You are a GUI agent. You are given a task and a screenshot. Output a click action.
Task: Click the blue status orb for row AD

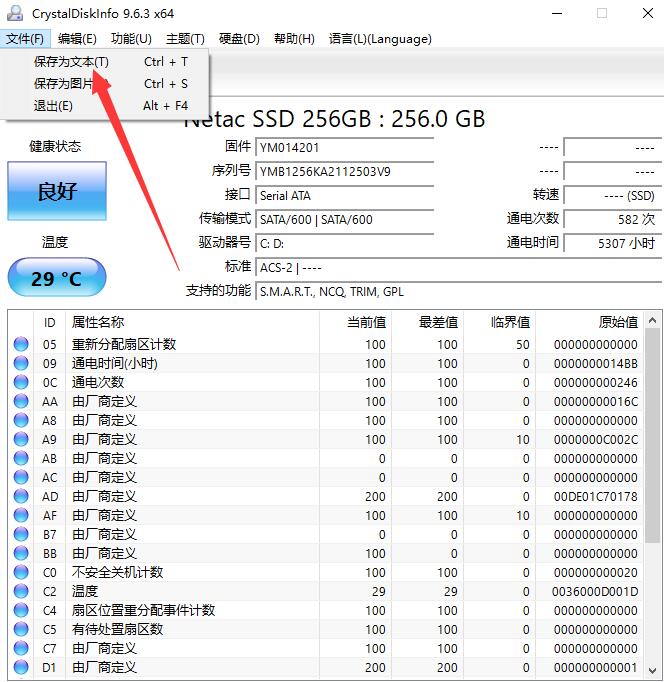pyautogui.click(x=21, y=496)
